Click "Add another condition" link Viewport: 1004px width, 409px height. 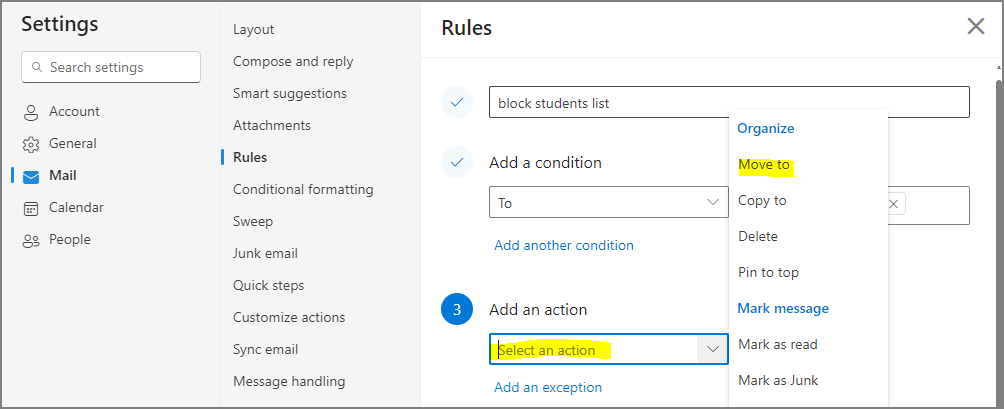pos(563,246)
